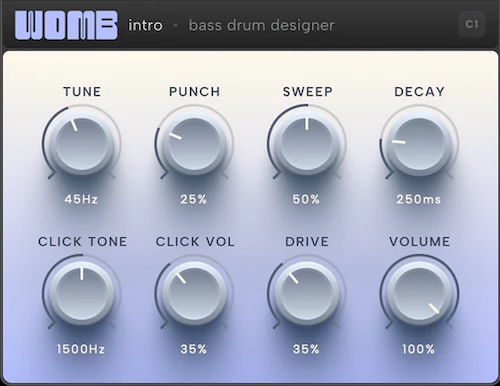
Task: Click the DECAY label
Action: [x=420, y=92]
